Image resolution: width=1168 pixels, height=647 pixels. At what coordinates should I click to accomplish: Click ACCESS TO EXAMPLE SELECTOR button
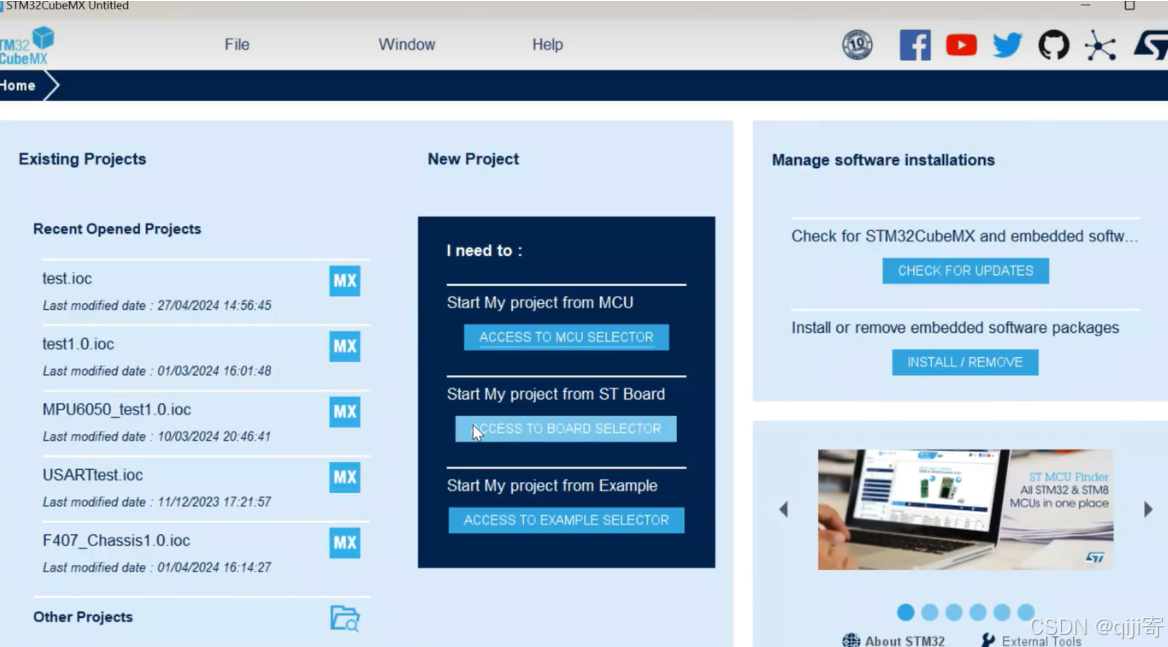click(566, 520)
